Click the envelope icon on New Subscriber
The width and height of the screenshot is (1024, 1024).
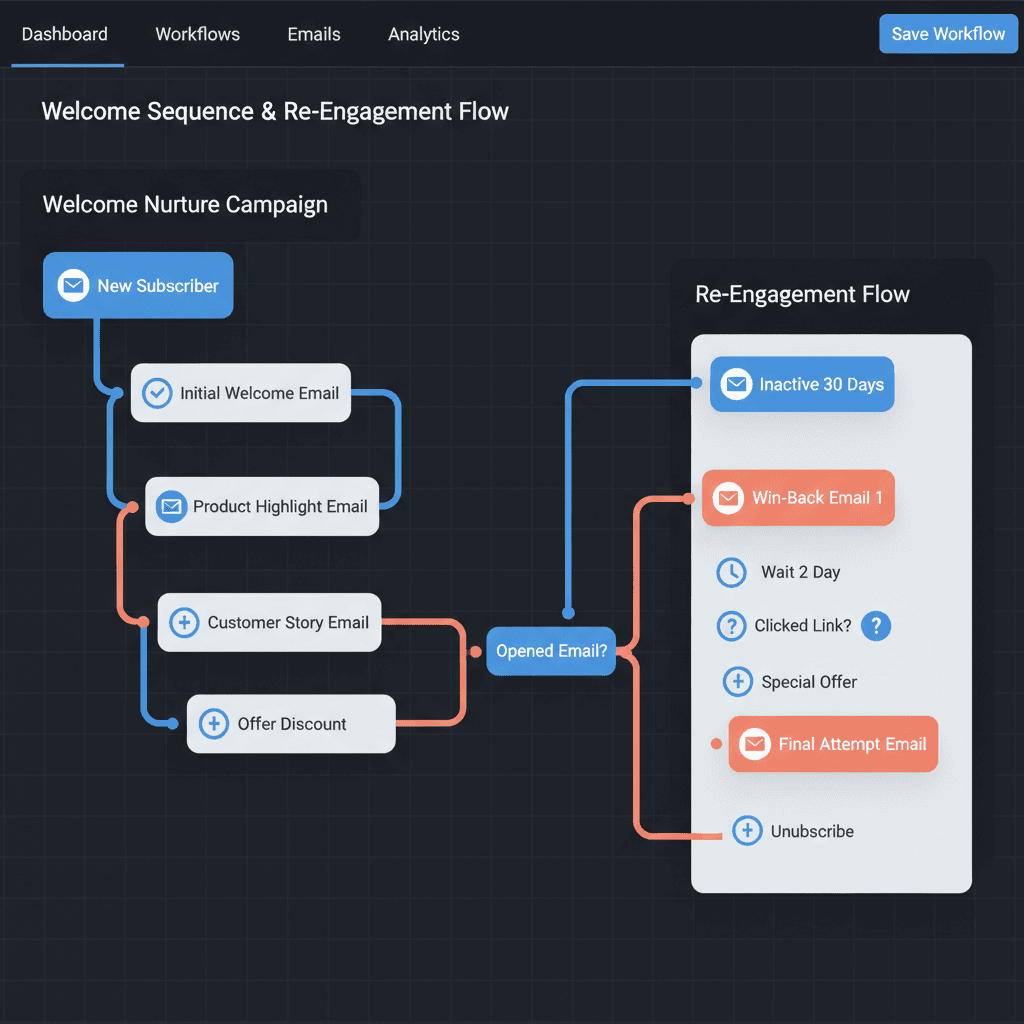[x=72, y=285]
